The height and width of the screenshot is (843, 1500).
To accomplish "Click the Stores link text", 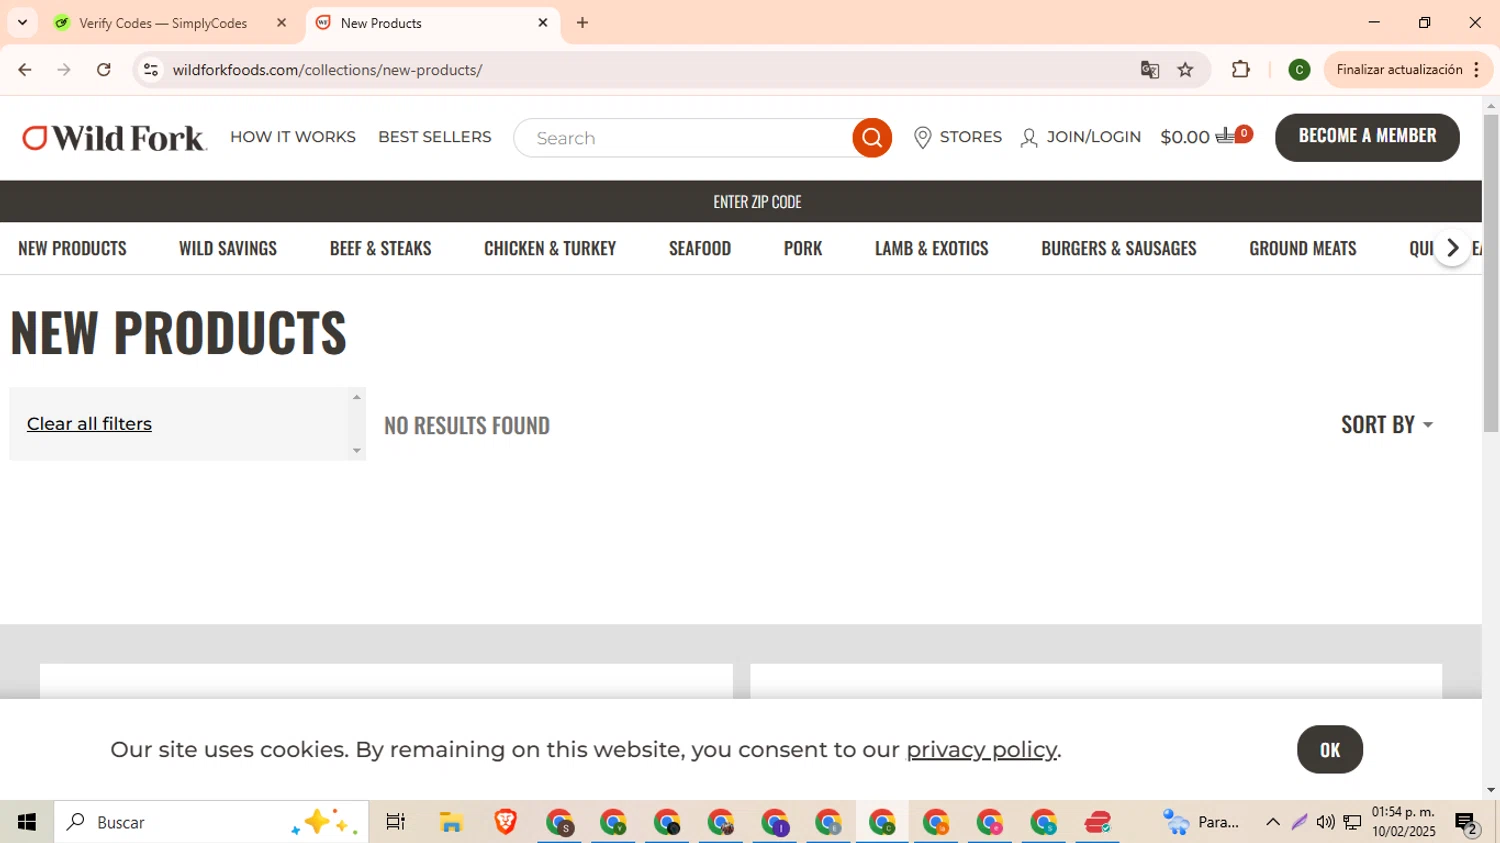I will pyautogui.click(x=970, y=137).
